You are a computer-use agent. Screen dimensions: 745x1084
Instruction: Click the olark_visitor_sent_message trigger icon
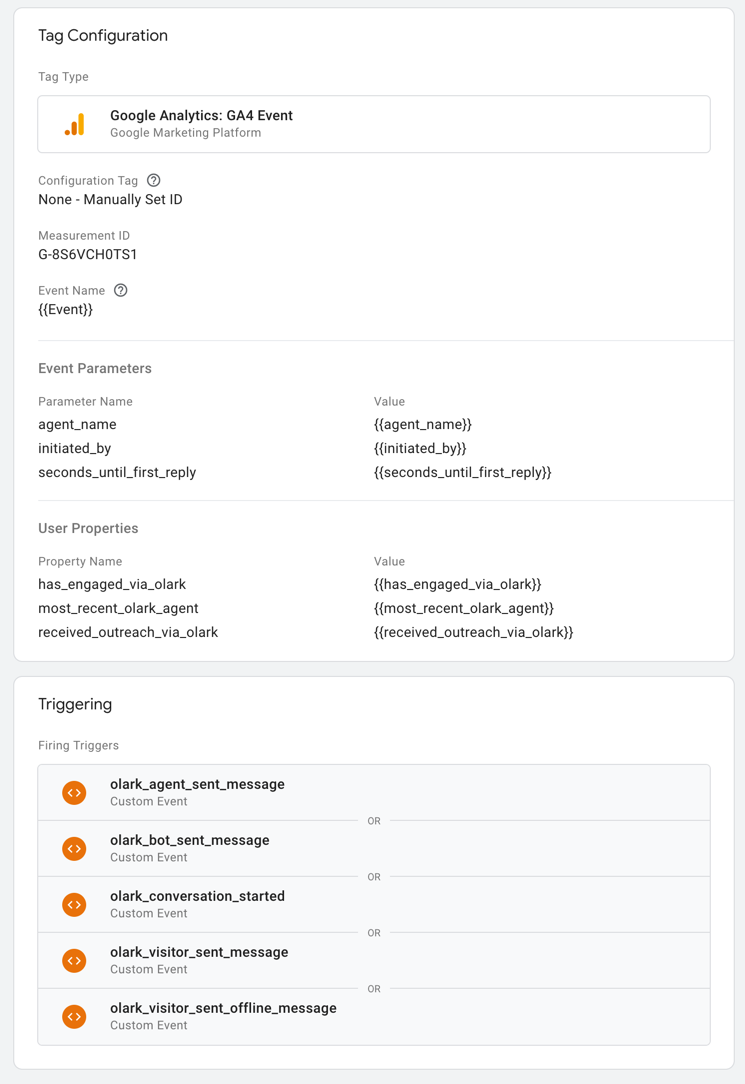click(74, 960)
